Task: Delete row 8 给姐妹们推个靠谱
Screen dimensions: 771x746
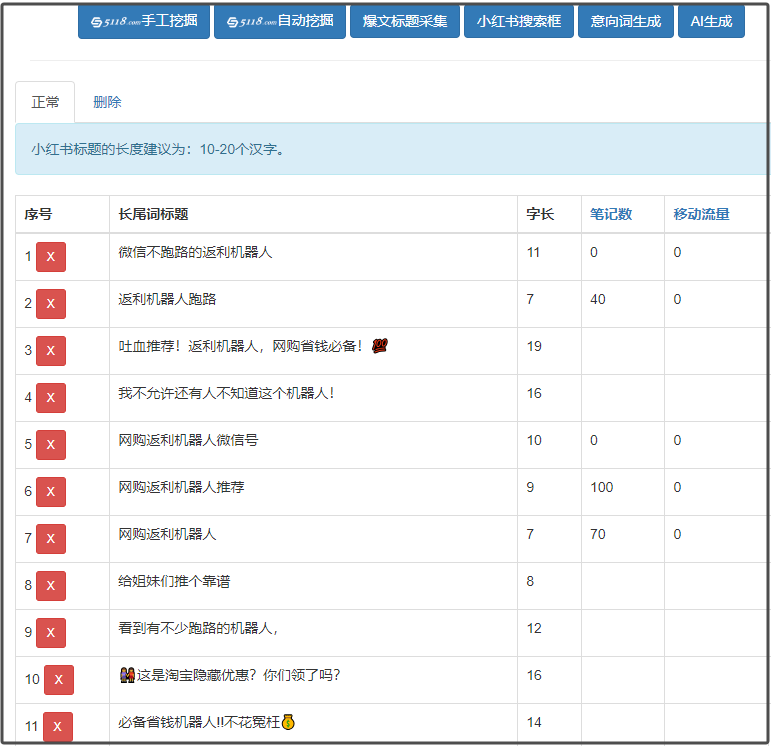Action: (51, 586)
